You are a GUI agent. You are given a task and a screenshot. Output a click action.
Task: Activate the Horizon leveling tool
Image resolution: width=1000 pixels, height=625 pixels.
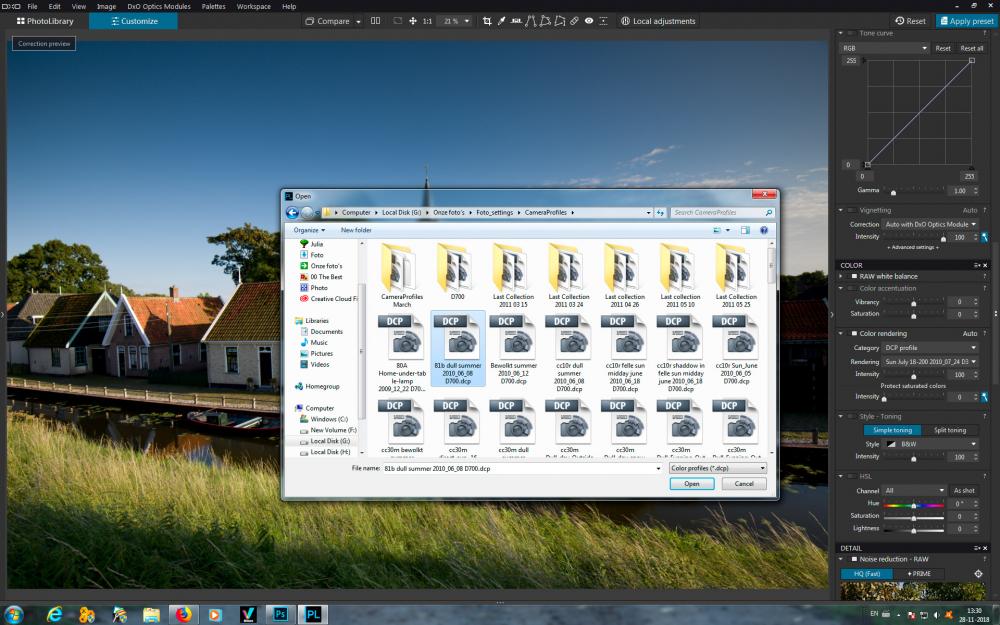pos(516,21)
